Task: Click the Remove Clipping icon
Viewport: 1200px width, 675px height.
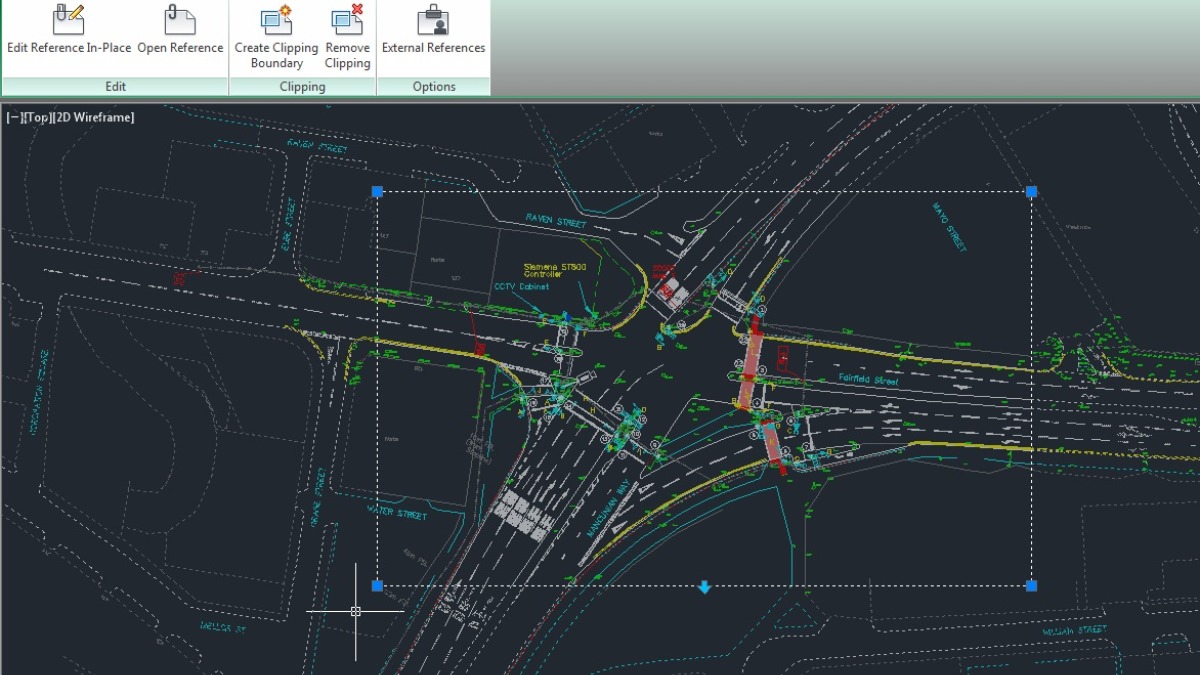Action: point(347,18)
